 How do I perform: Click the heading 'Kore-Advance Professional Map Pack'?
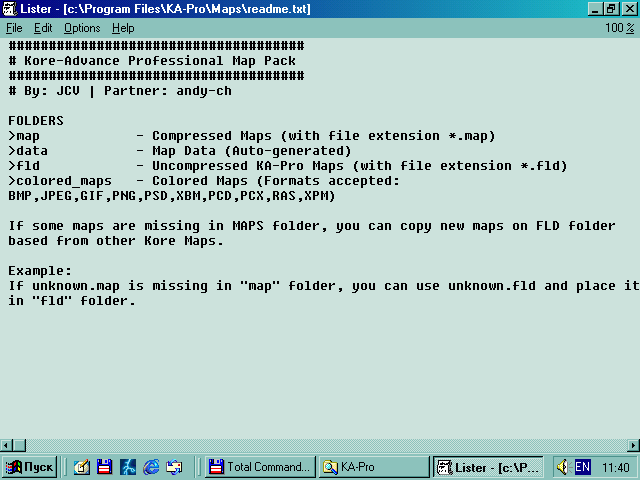pos(160,61)
